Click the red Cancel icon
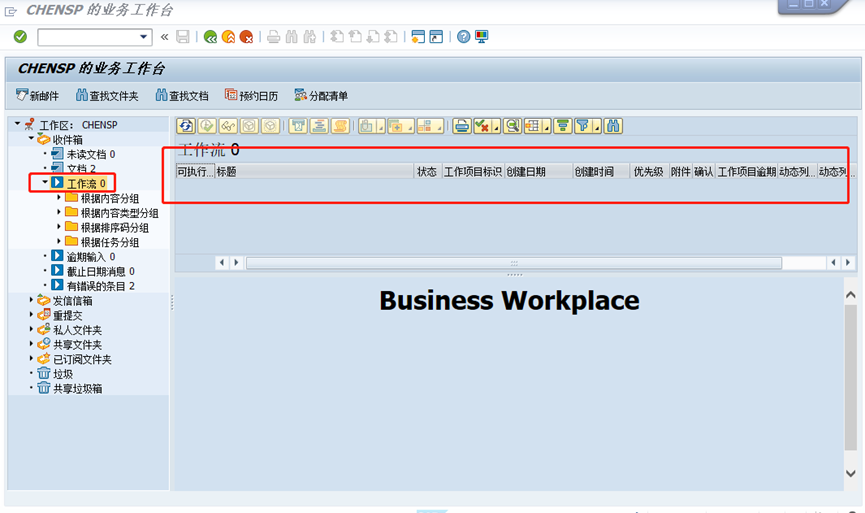 point(247,37)
